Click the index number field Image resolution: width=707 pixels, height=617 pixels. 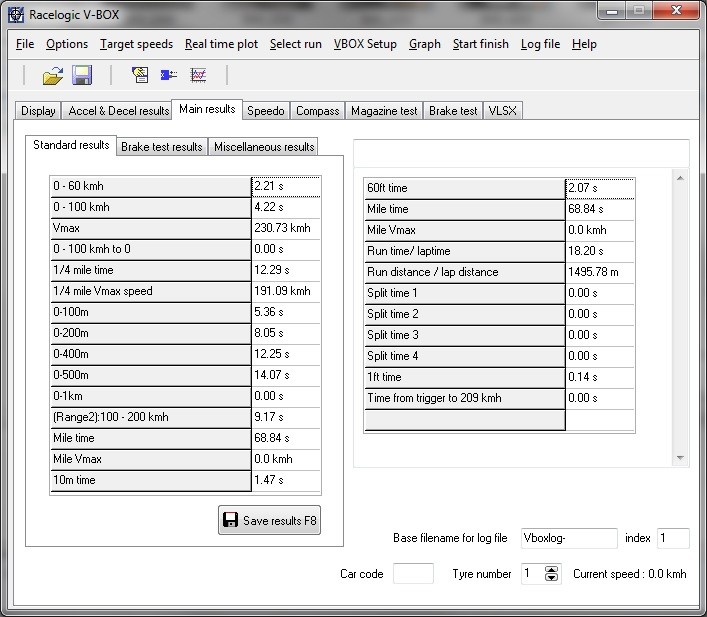click(x=672, y=539)
